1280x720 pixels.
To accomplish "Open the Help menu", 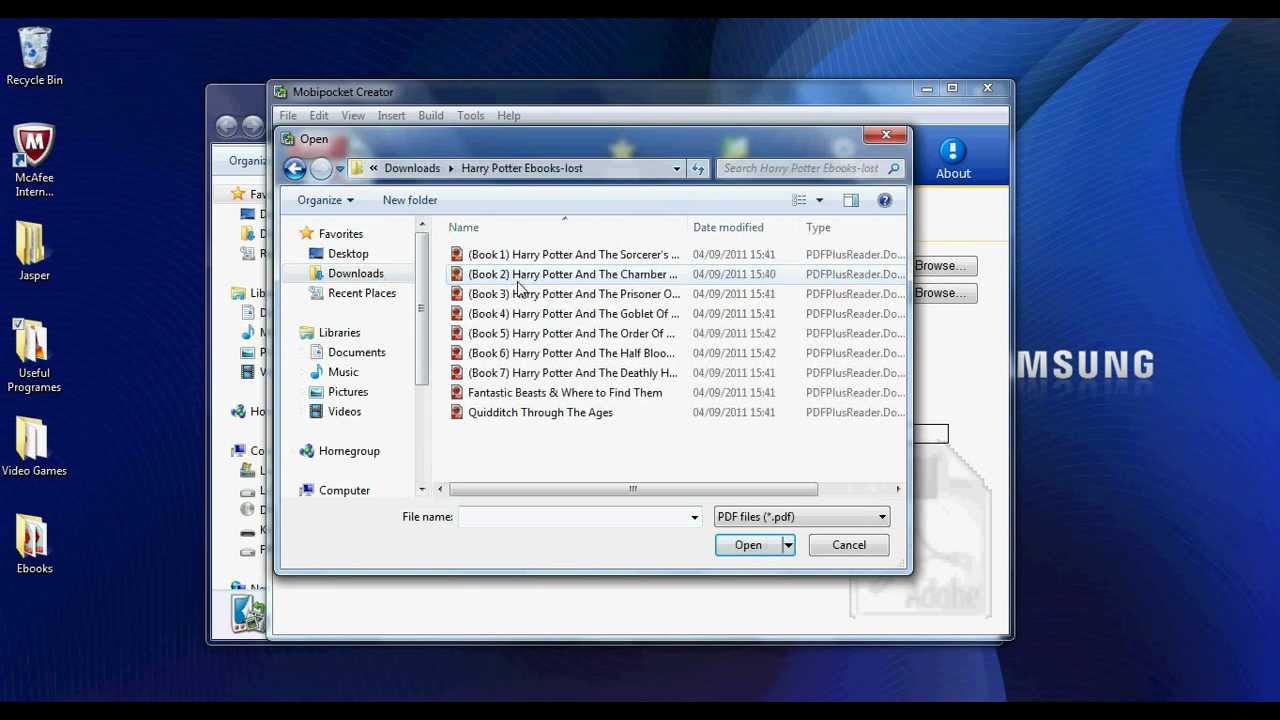I will click(509, 116).
